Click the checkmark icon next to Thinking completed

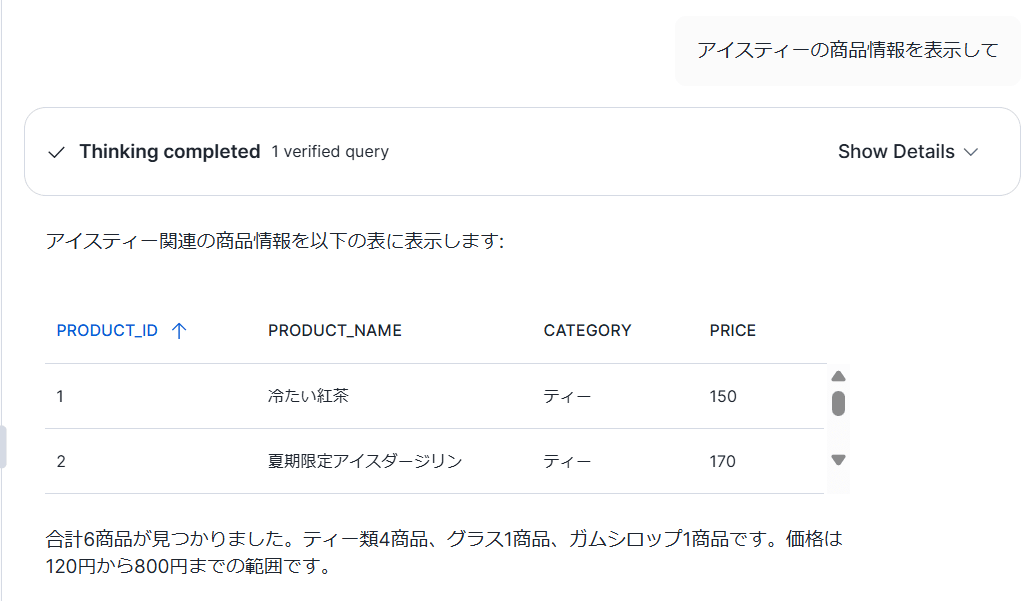pos(57,152)
